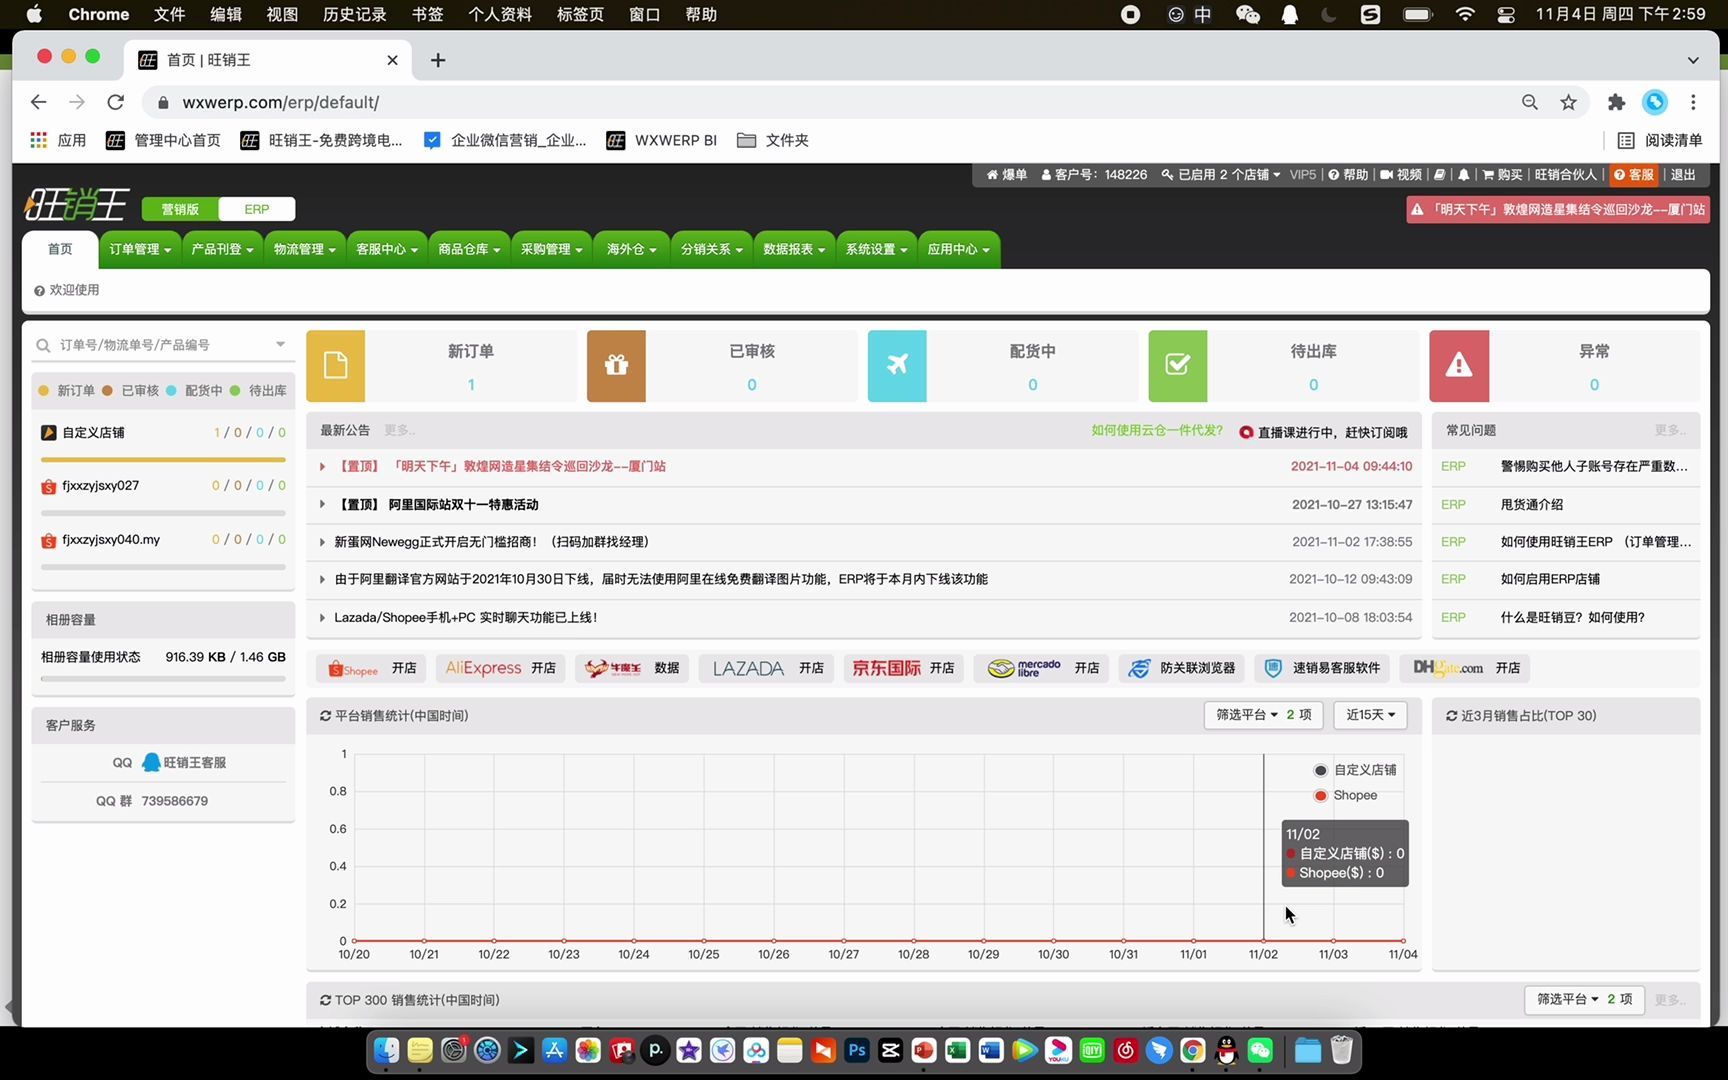Open the mercado libre 开店 tile

coord(1043,668)
